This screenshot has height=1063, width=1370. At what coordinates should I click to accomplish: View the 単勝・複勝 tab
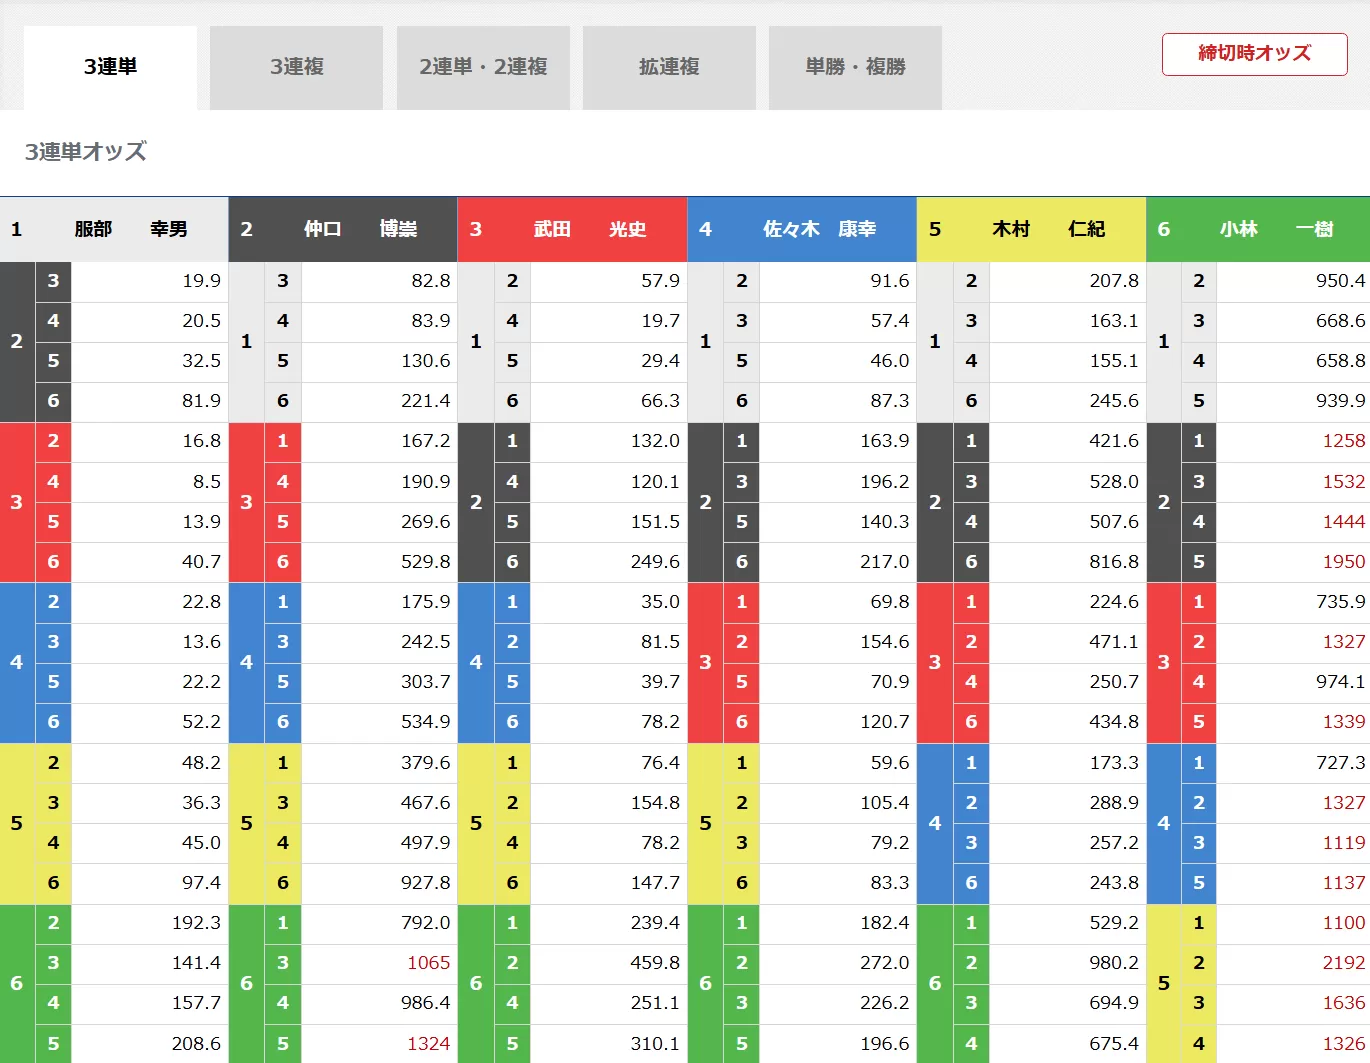click(x=855, y=67)
